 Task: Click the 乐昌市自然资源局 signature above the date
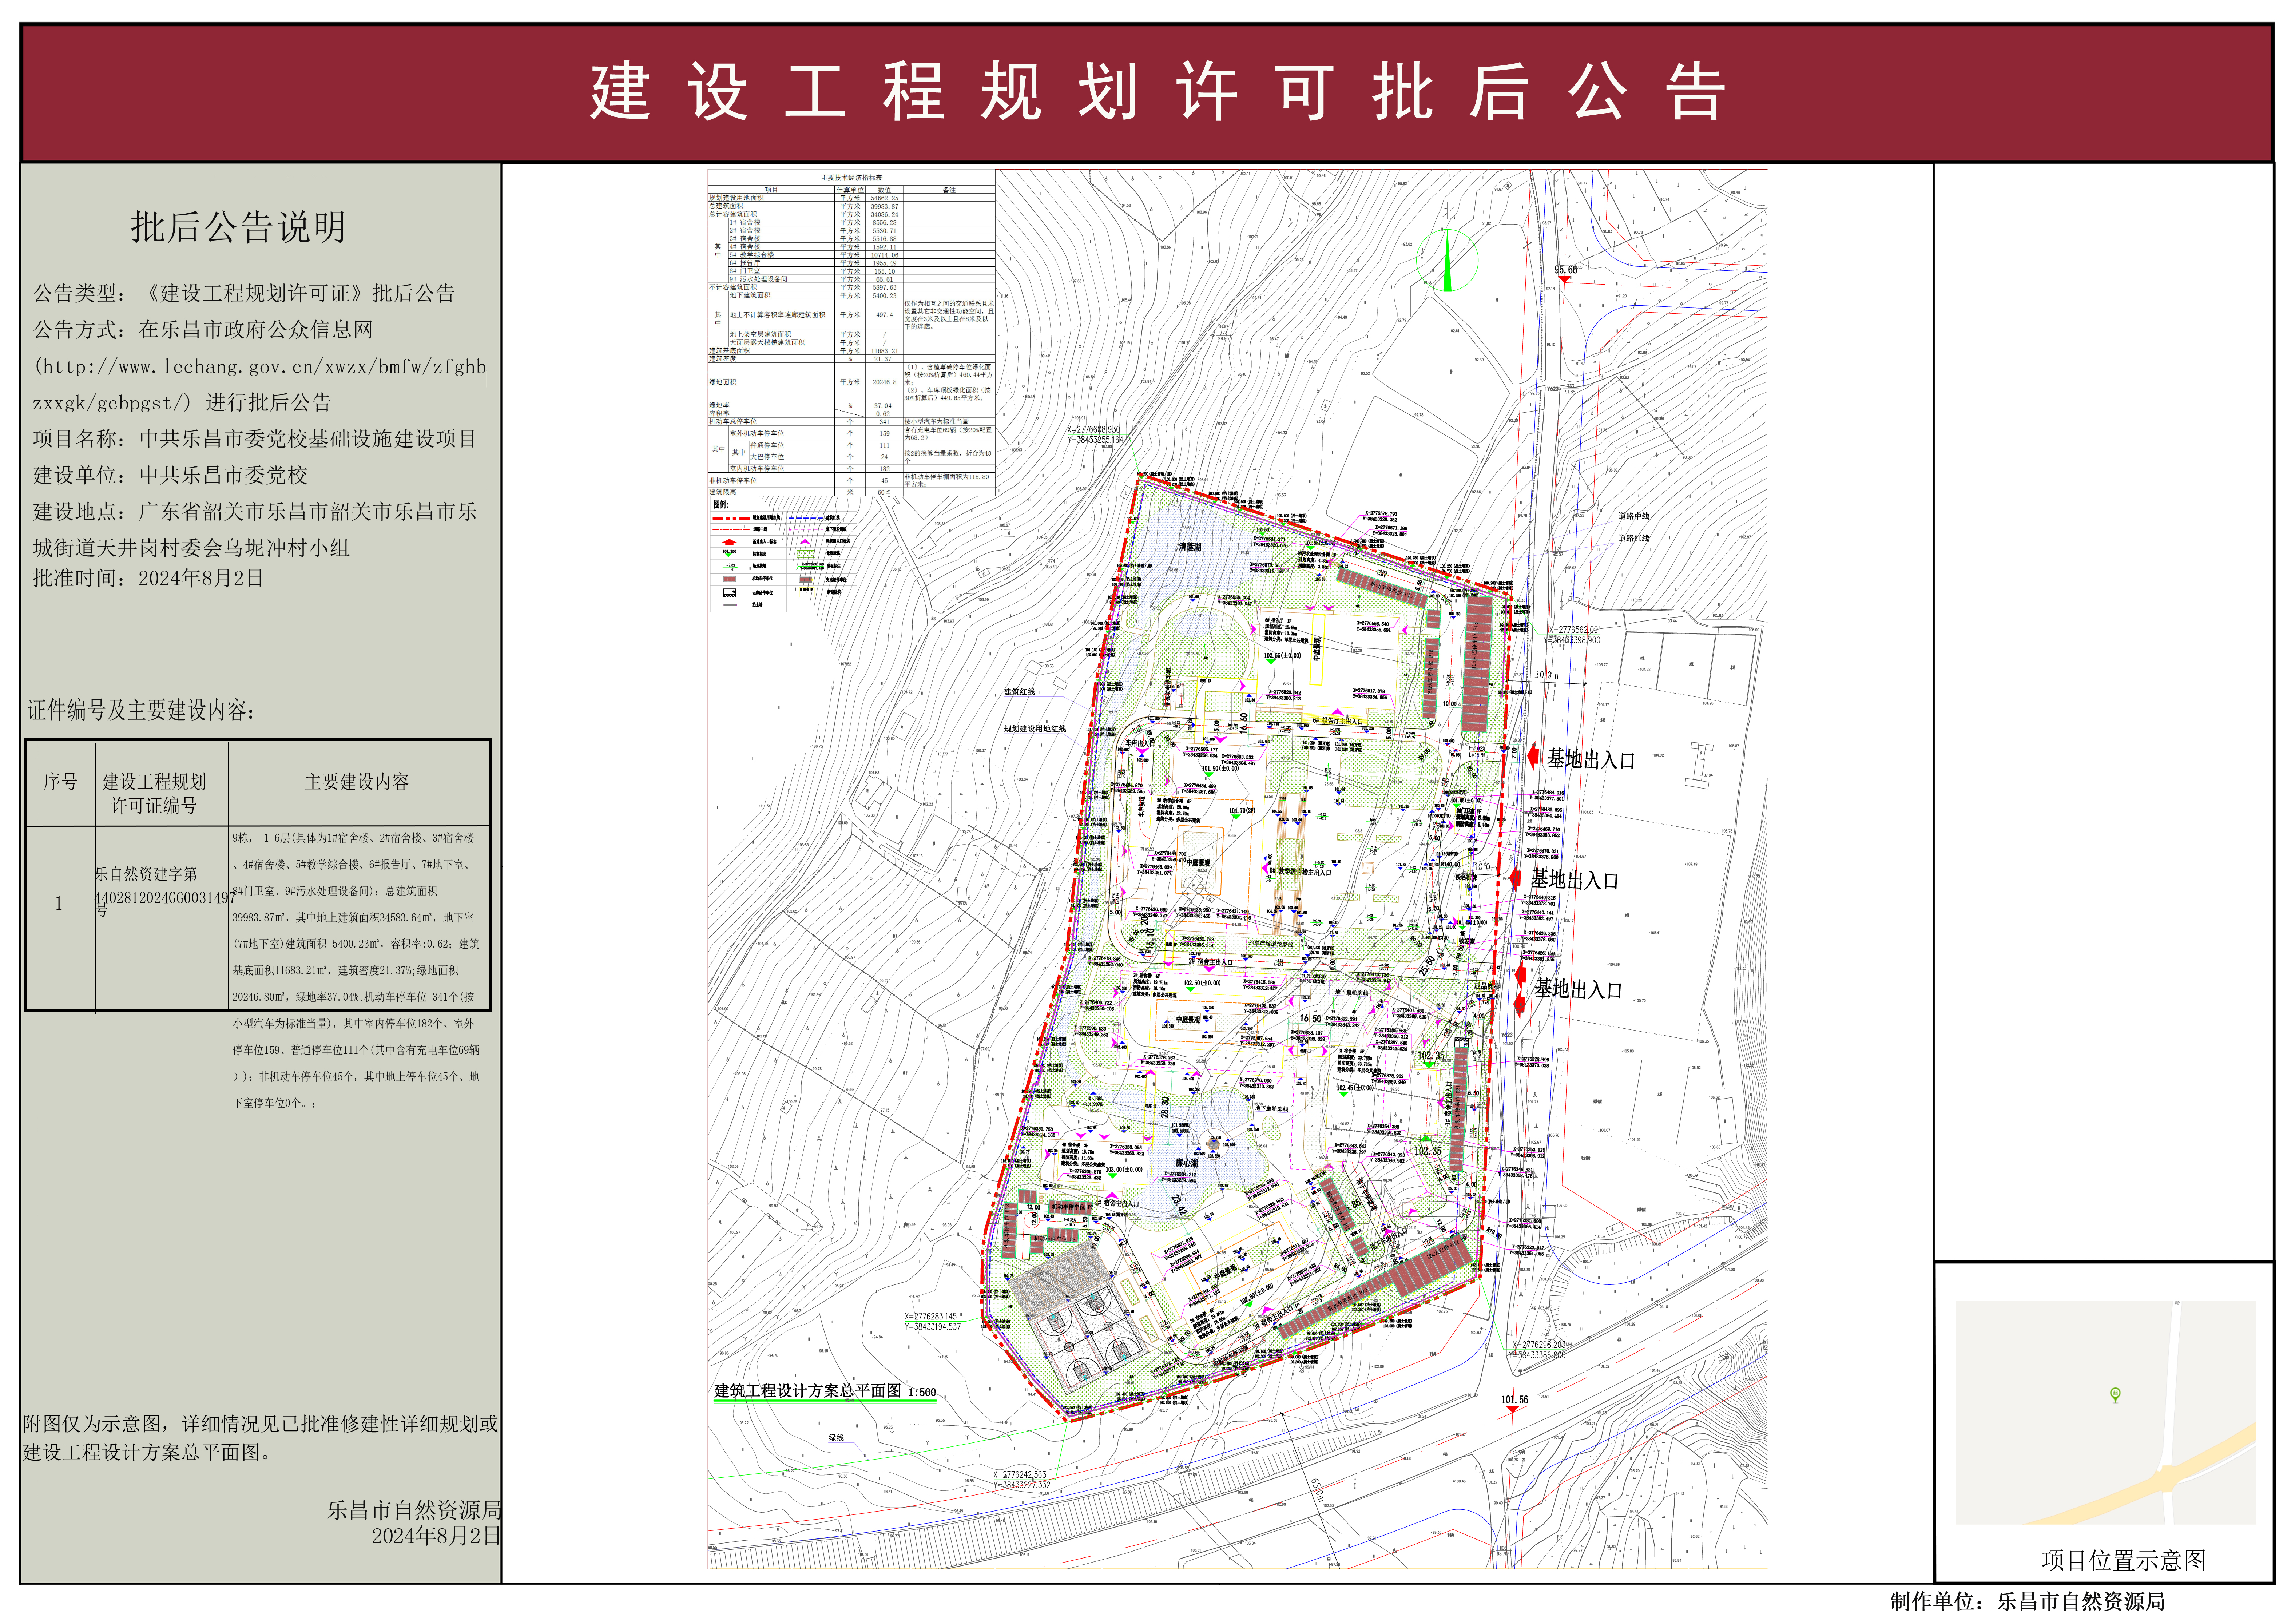click(414, 1510)
